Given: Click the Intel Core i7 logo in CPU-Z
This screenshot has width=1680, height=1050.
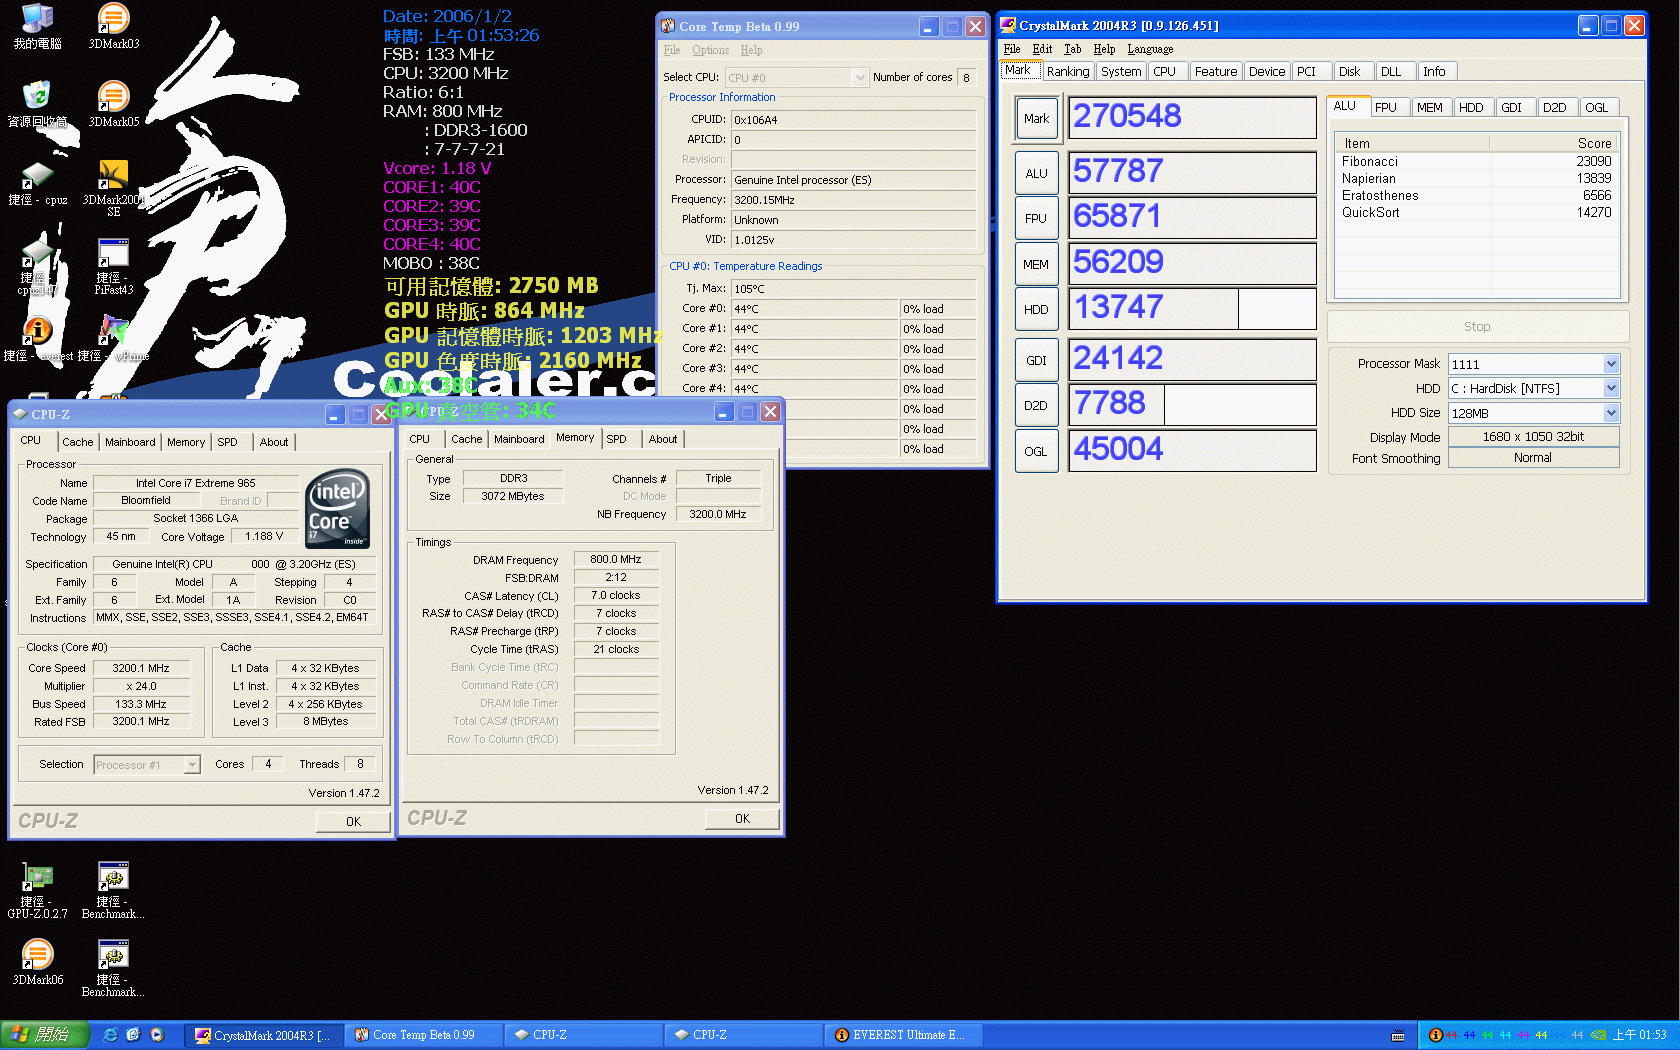Looking at the screenshot, I should [x=337, y=508].
